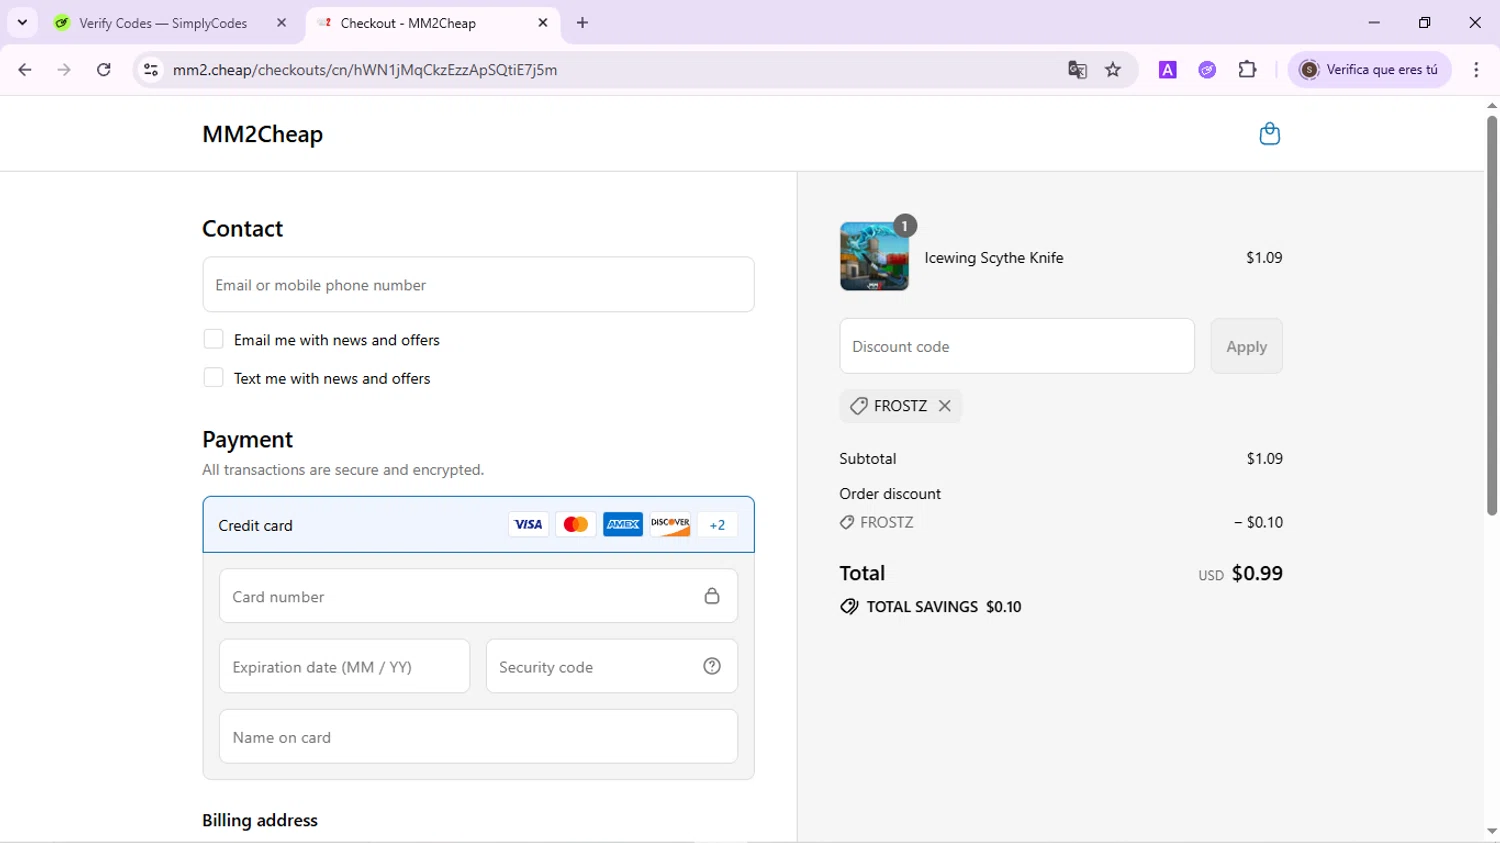Reload the checkout page
1500x843 pixels.
(103, 70)
